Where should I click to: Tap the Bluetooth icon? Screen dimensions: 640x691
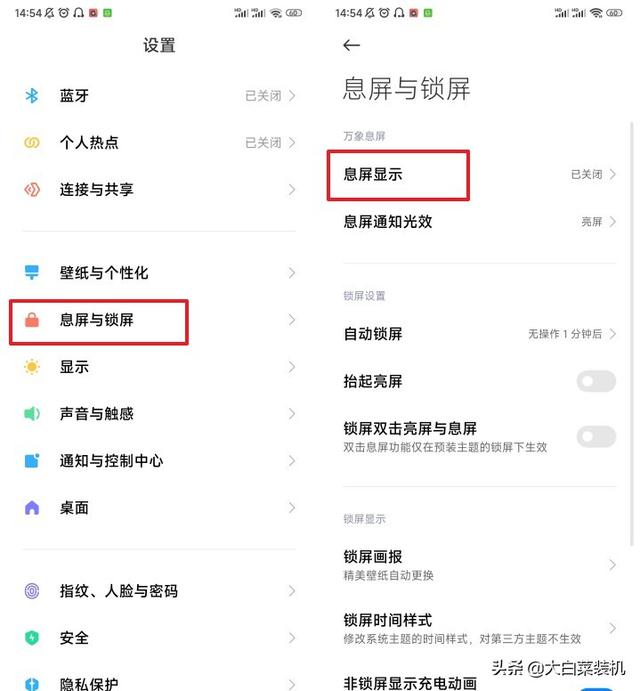tap(32, 96)
